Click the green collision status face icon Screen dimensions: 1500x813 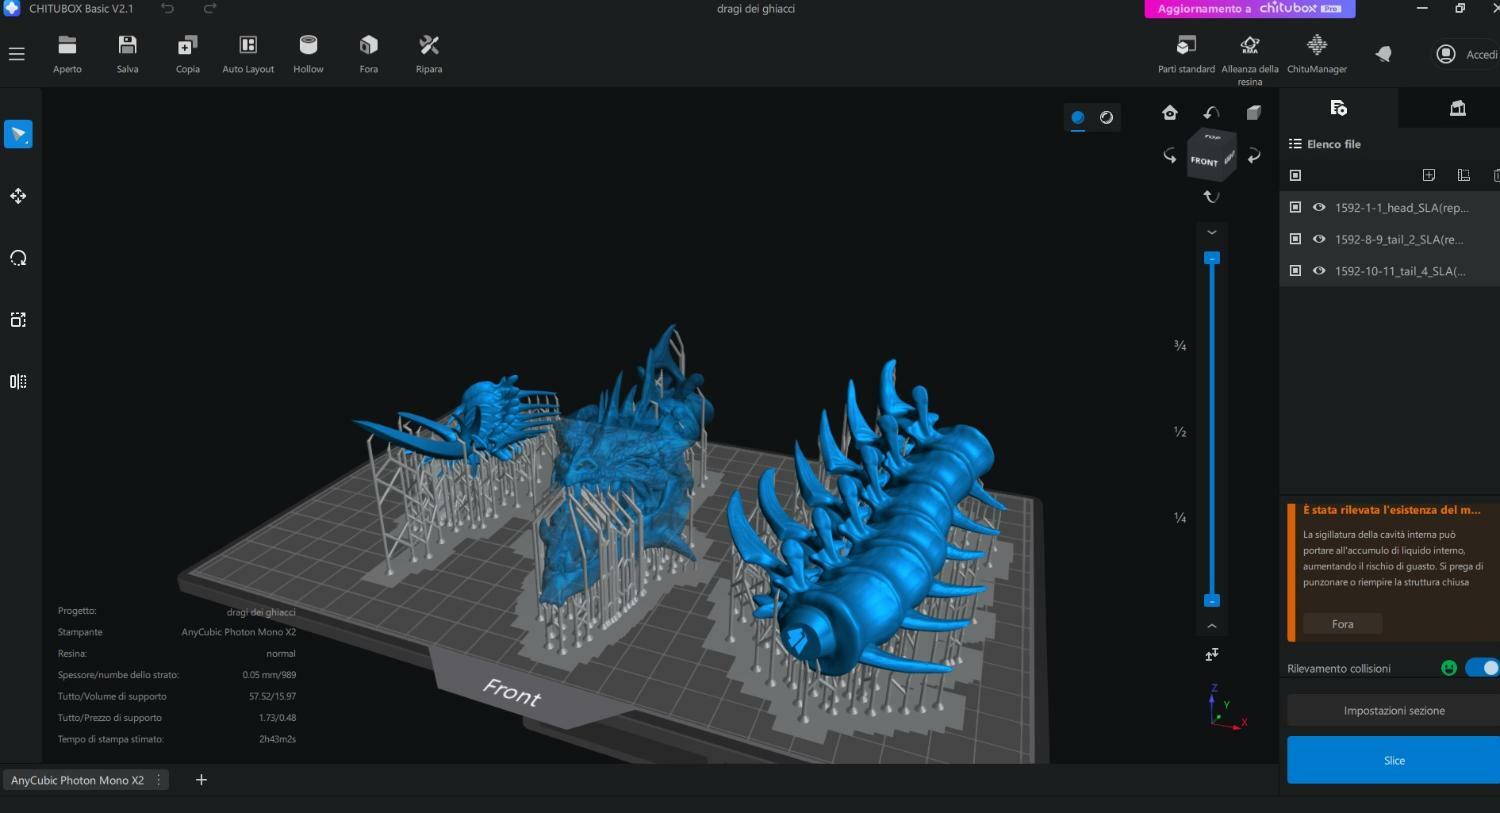[x=1449, y=668]
